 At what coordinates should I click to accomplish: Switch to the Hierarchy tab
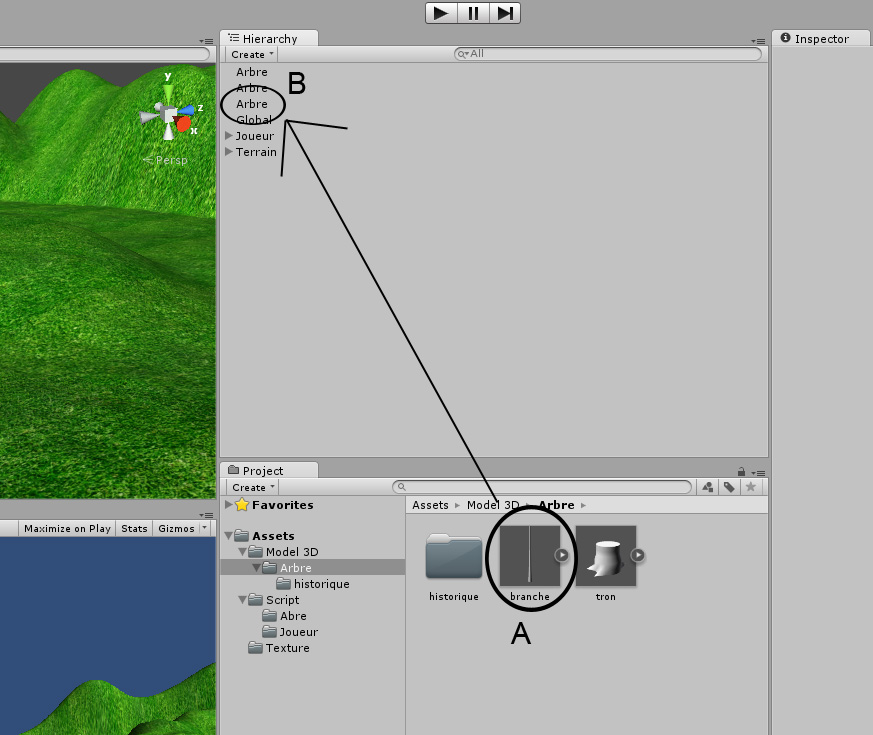(x=267, y=37)
